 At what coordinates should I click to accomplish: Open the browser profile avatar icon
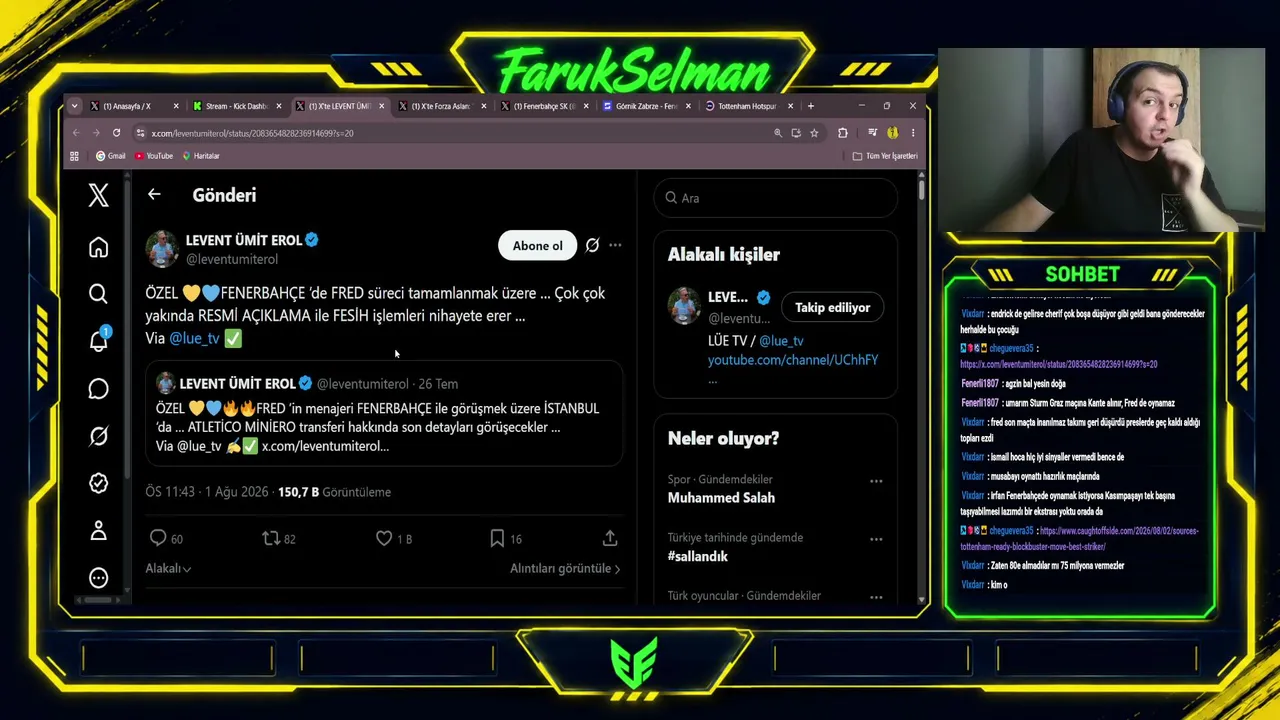[x=892, y=133]
